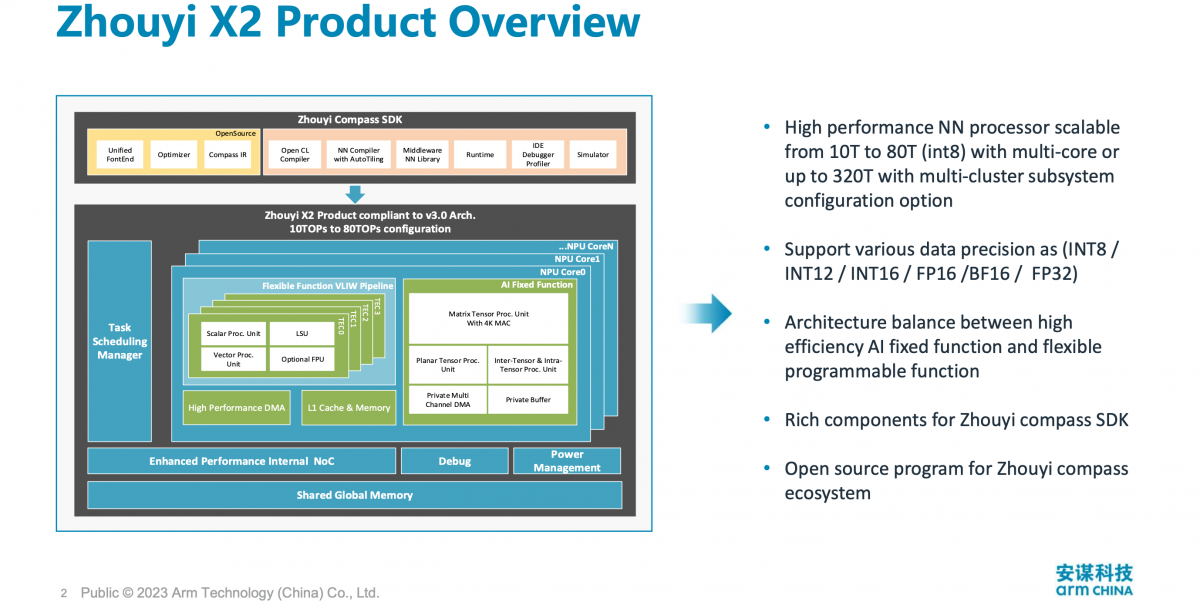Image resolution: width=1200 pixels, height=605 pixels.
Task: Click the "NPU Core0" label
Action: point(563,272)
